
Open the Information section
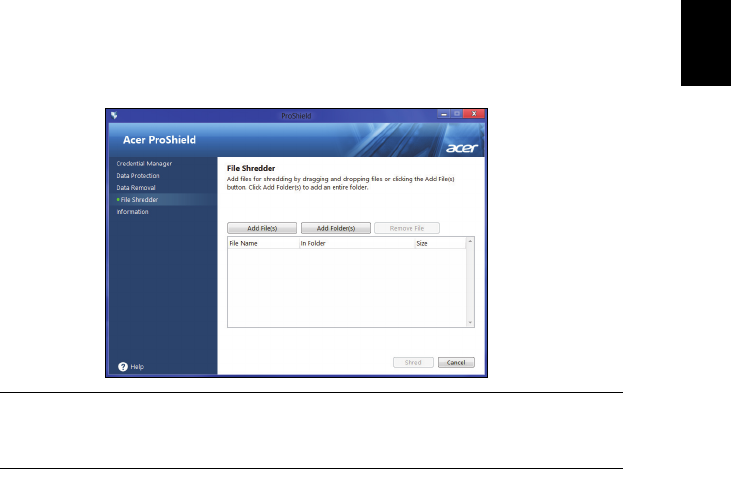point(132,212)
